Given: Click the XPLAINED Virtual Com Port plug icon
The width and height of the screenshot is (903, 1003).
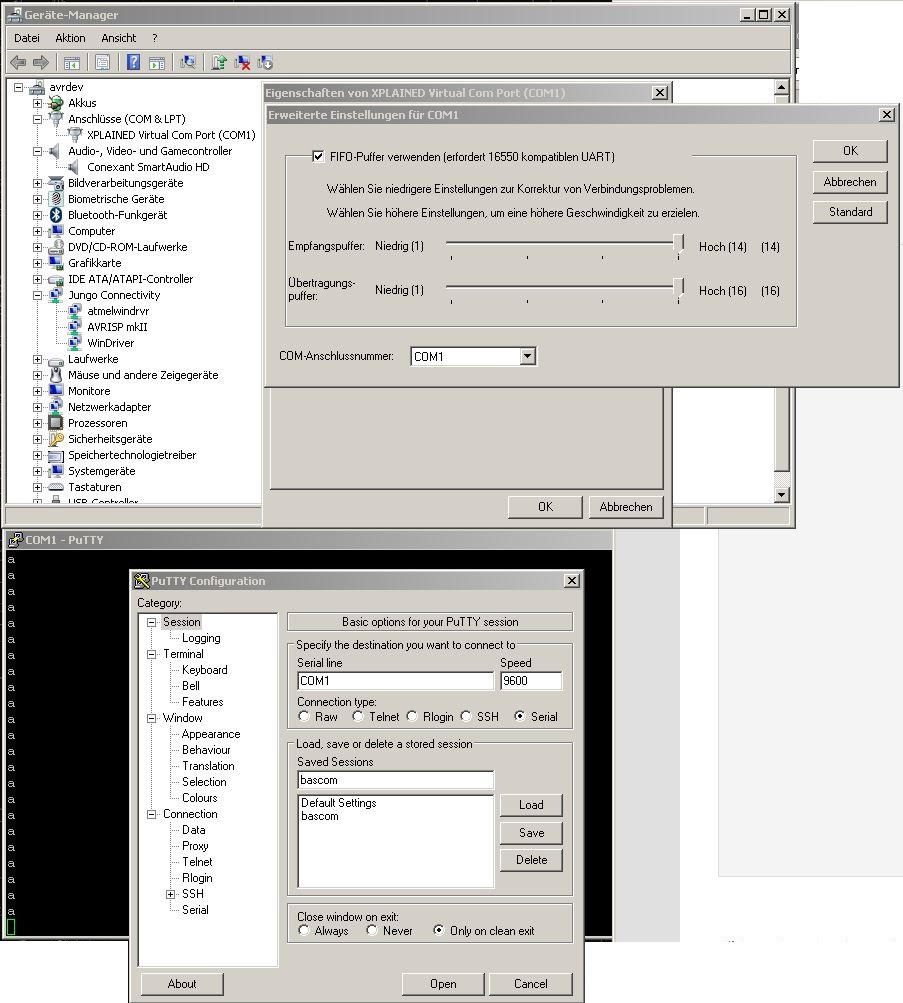Looking at the screenshot, I should (75, 135).
